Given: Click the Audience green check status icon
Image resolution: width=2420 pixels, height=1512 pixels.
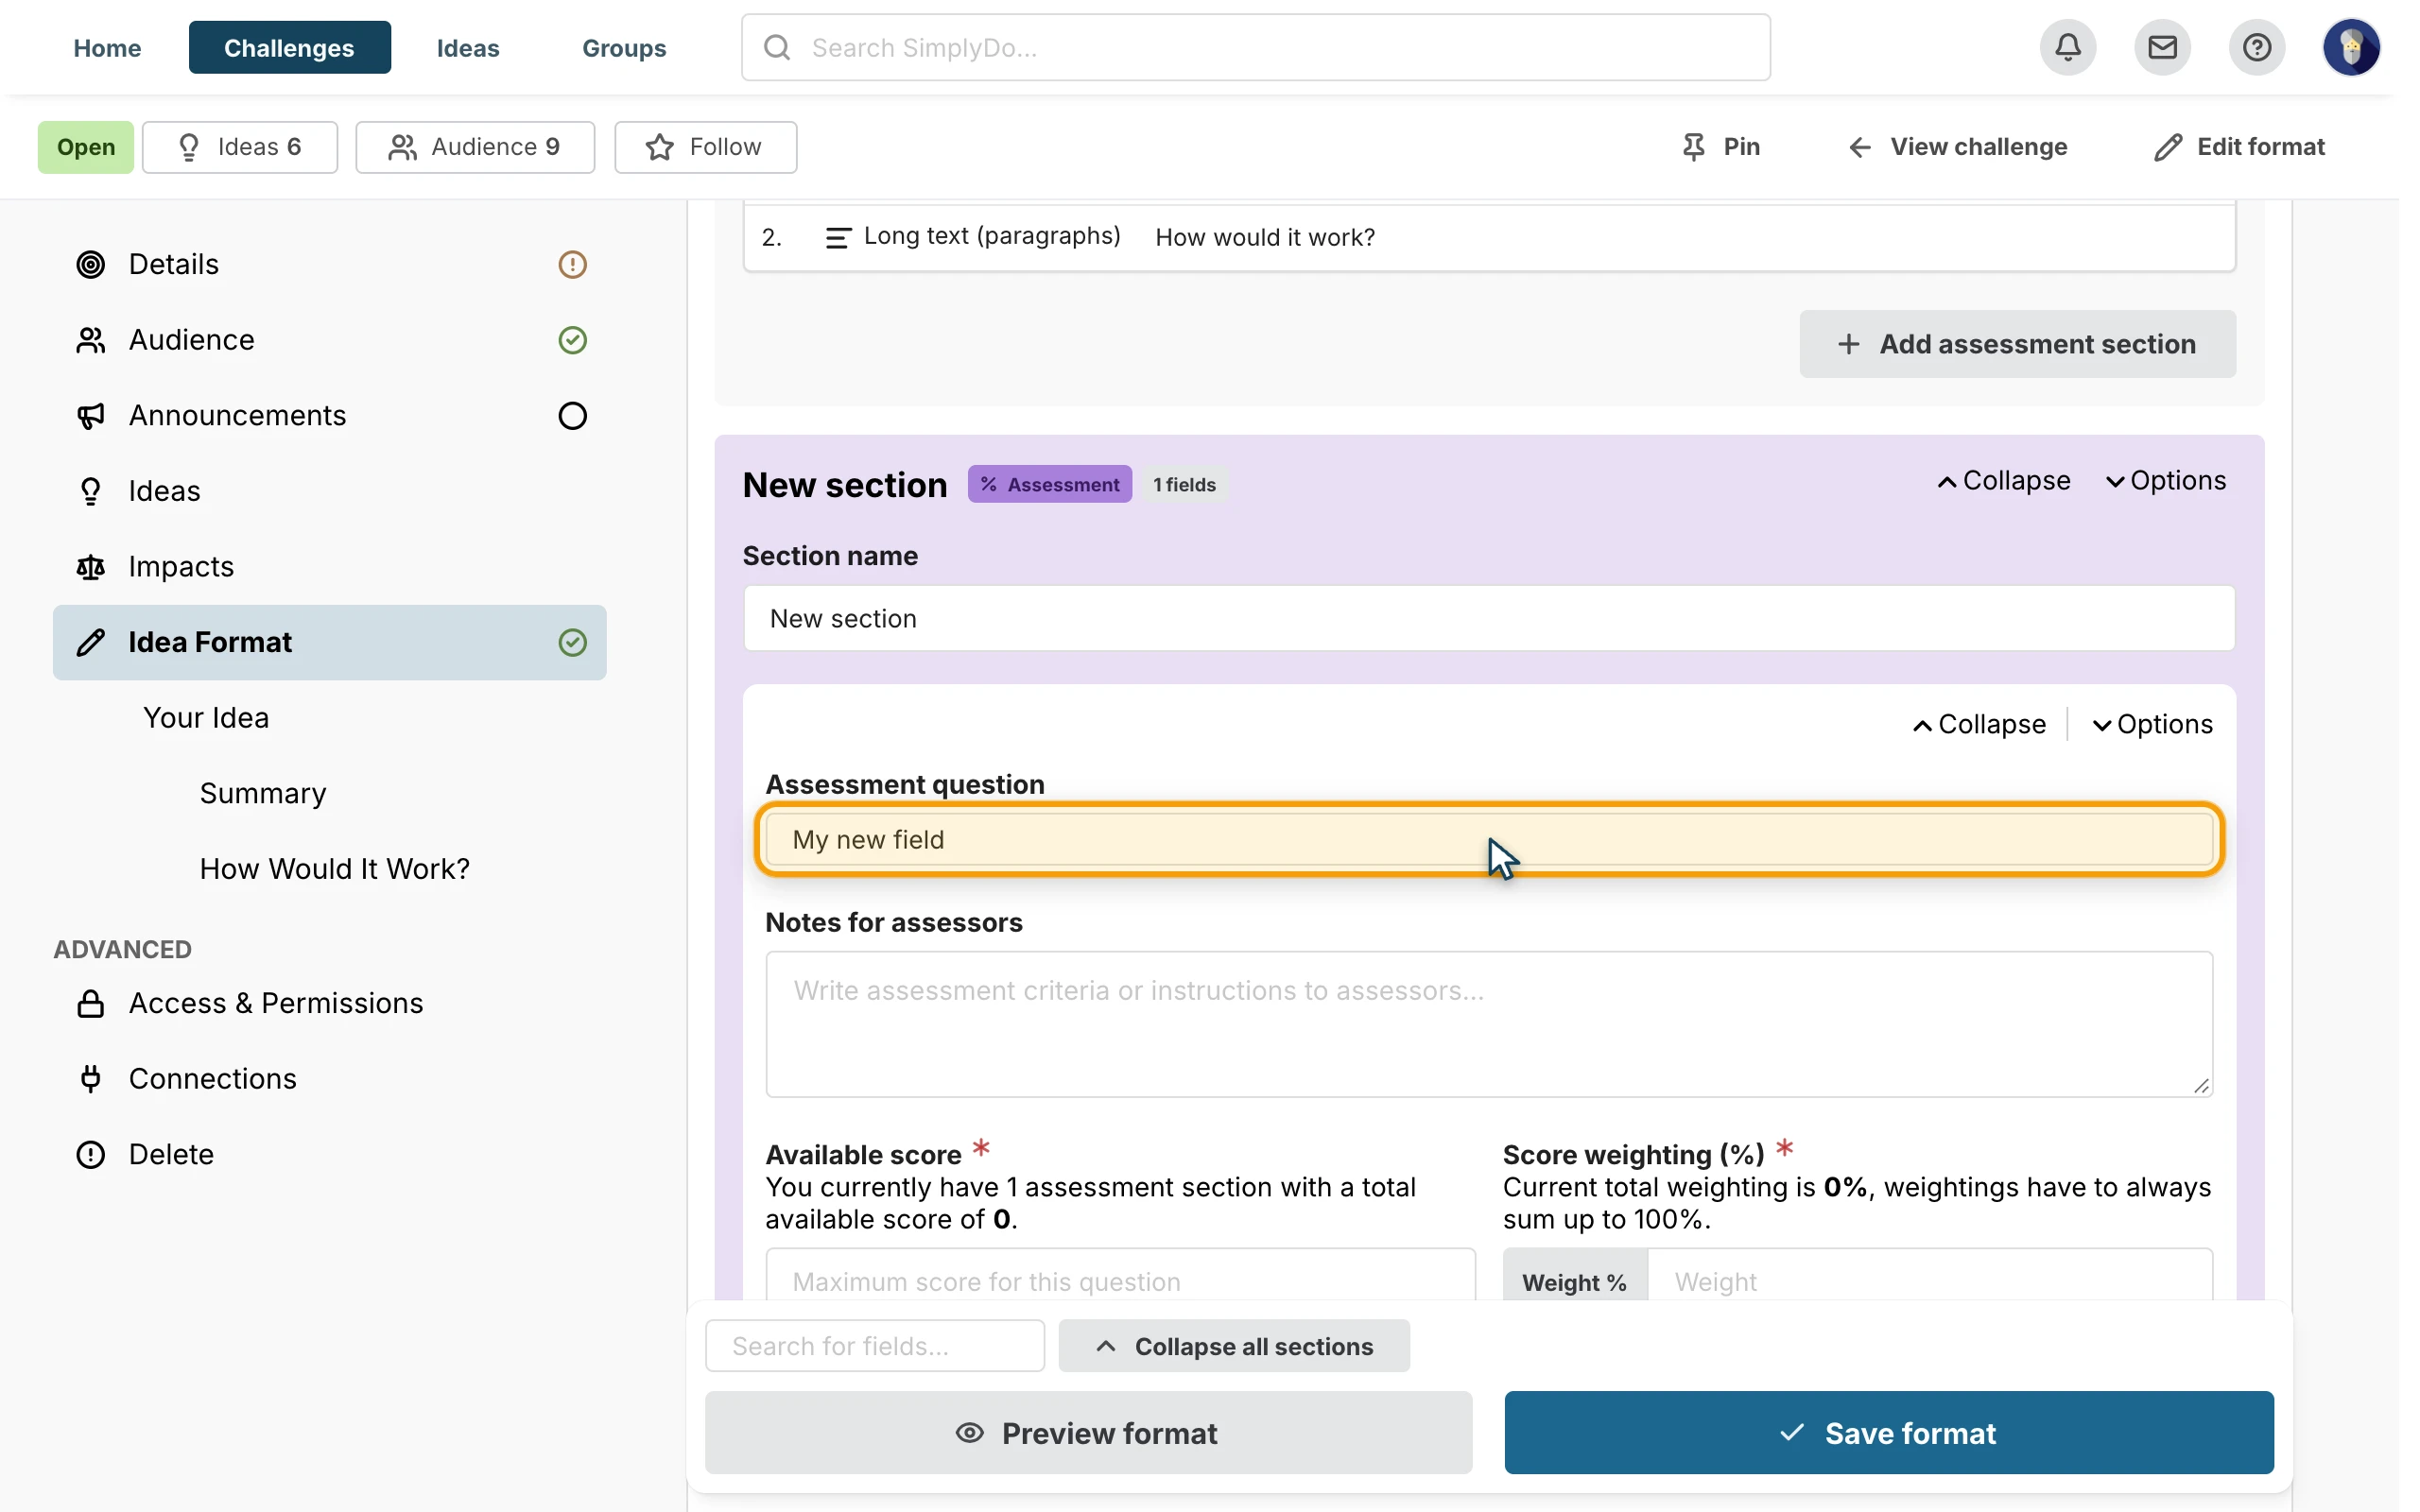Looking at the screenshot, I should tap(572, 340).
